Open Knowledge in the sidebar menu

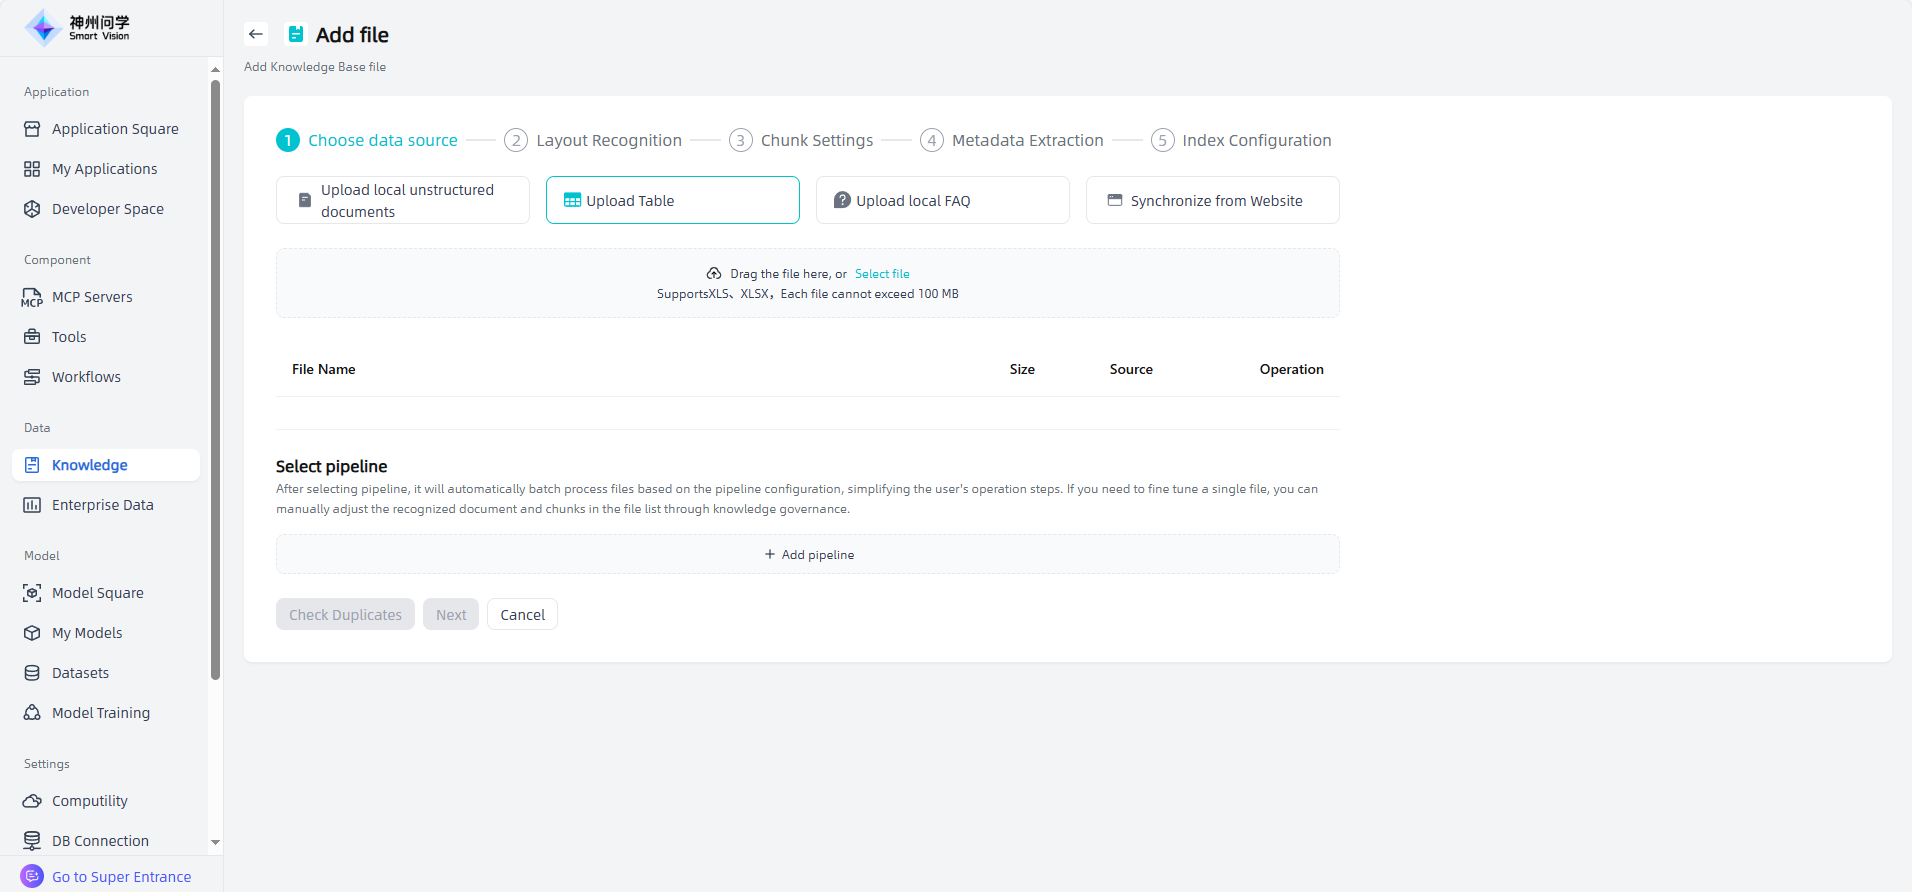89,465
